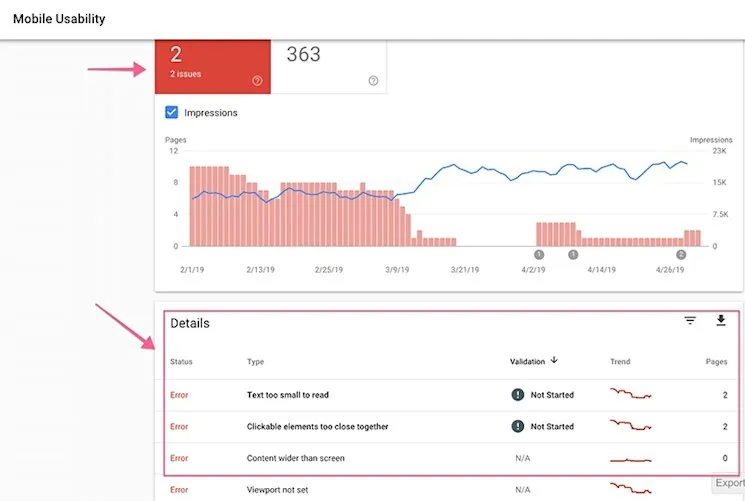Image resolution: width=745 pixels, height=501 pixels.
Task: Click Error status of Text too small row
Action: [x=179, y=395]
